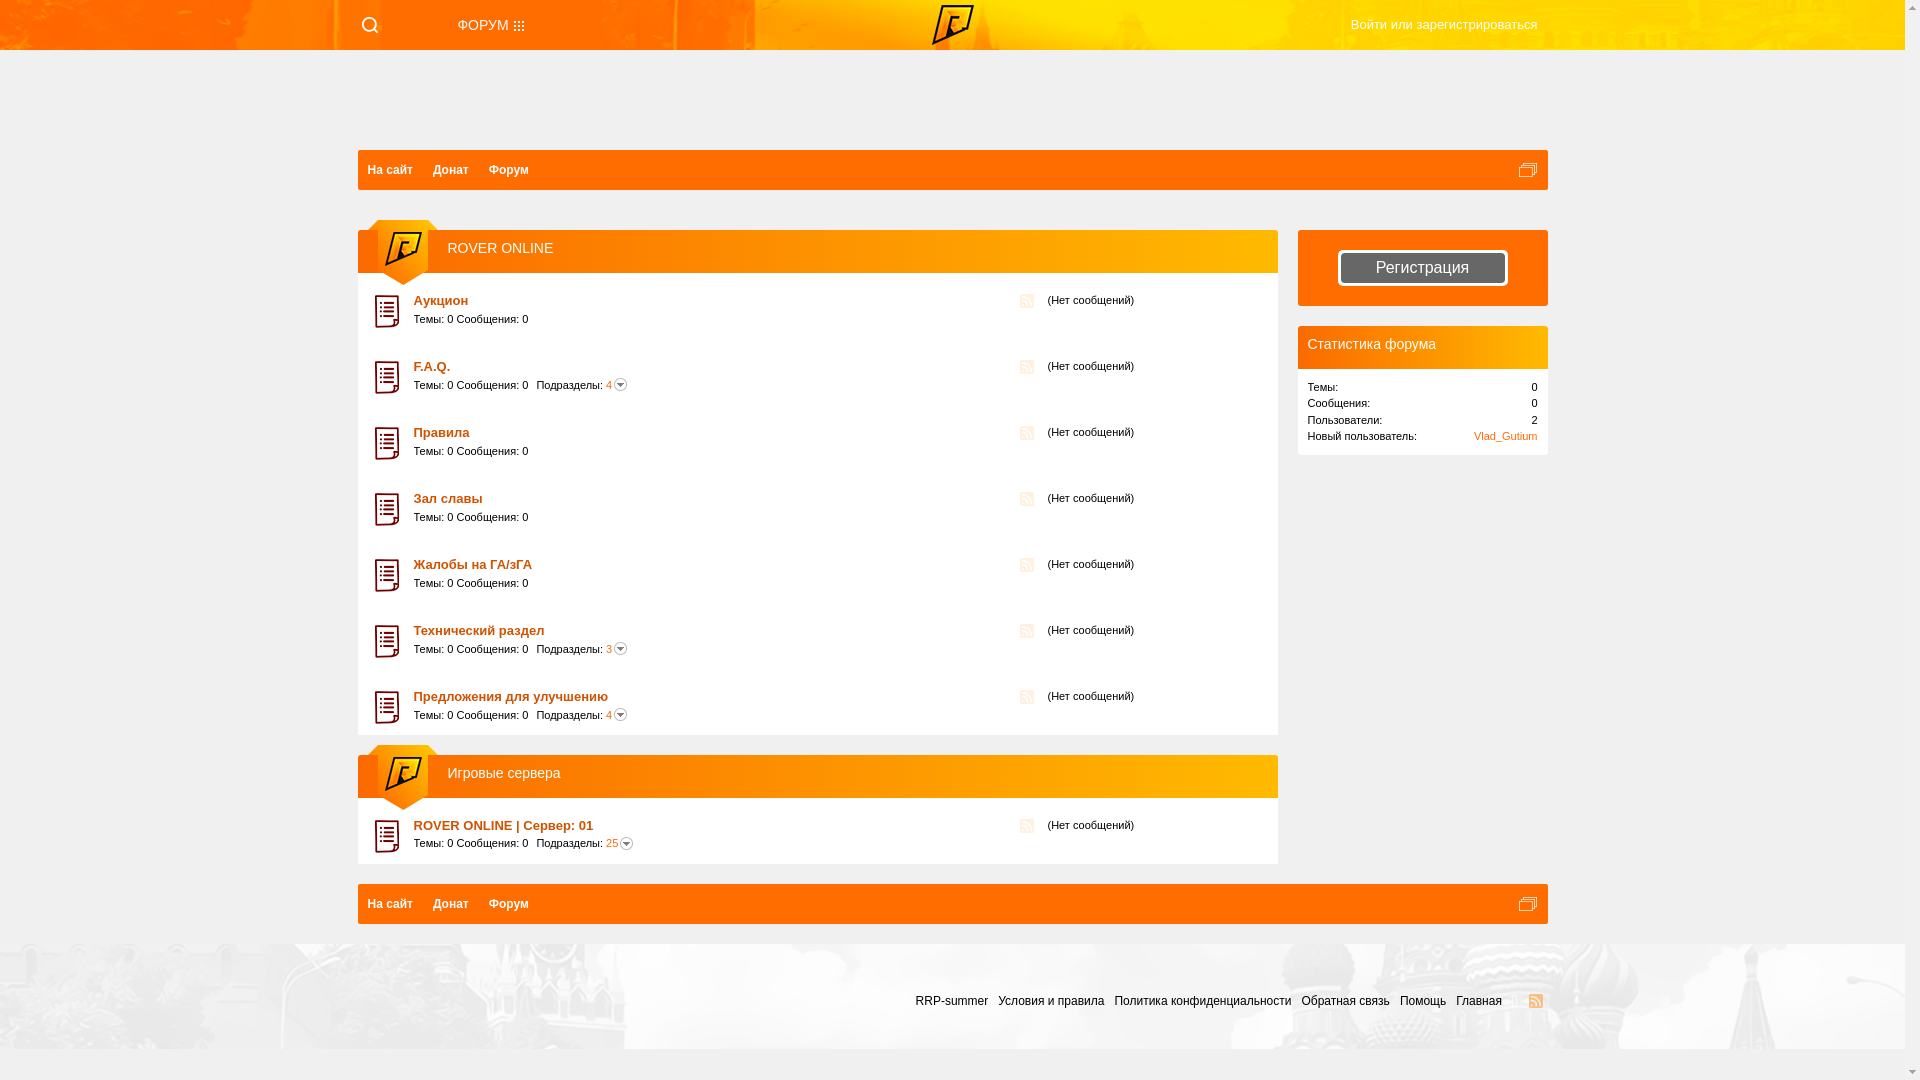Screen dimensions: 1920x1080
Task: Open the Игровые сервера category title
Action: (503, 773)
